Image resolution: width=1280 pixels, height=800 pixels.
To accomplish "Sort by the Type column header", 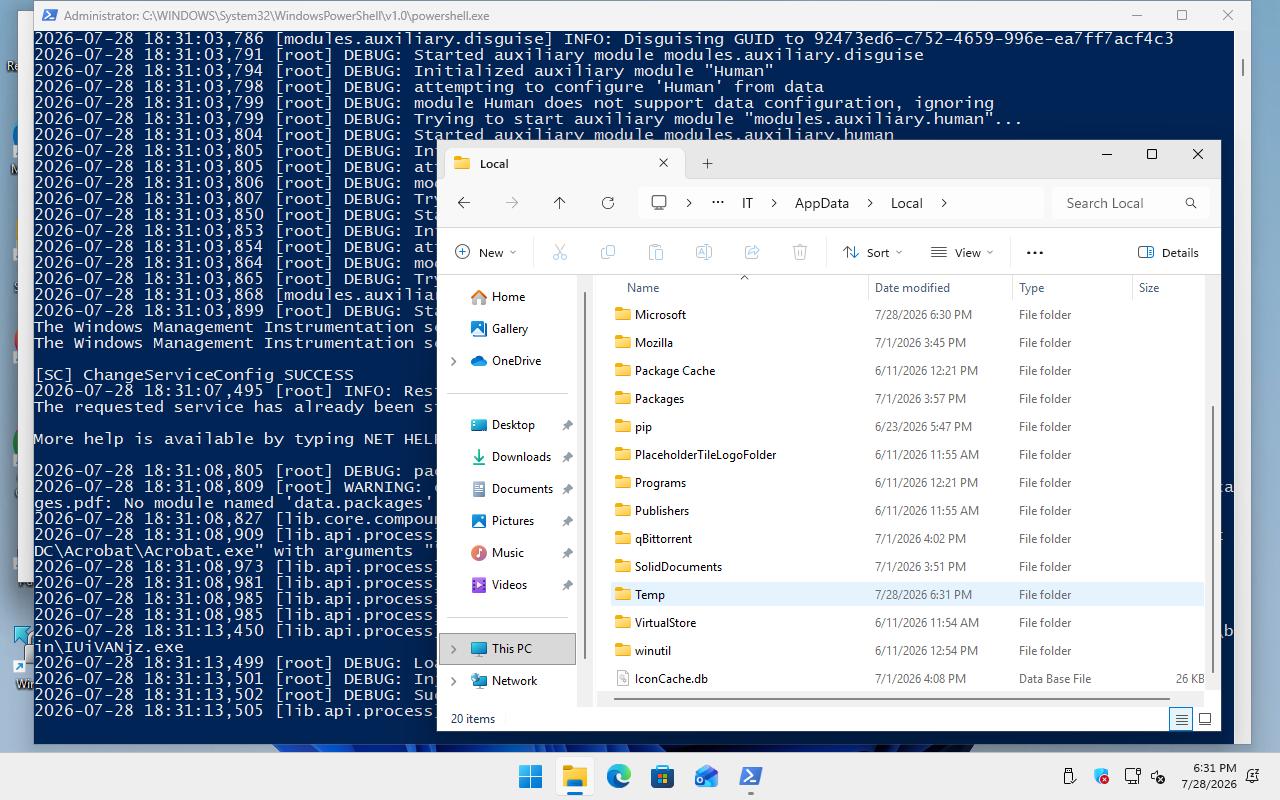I will coord(1071,288).
